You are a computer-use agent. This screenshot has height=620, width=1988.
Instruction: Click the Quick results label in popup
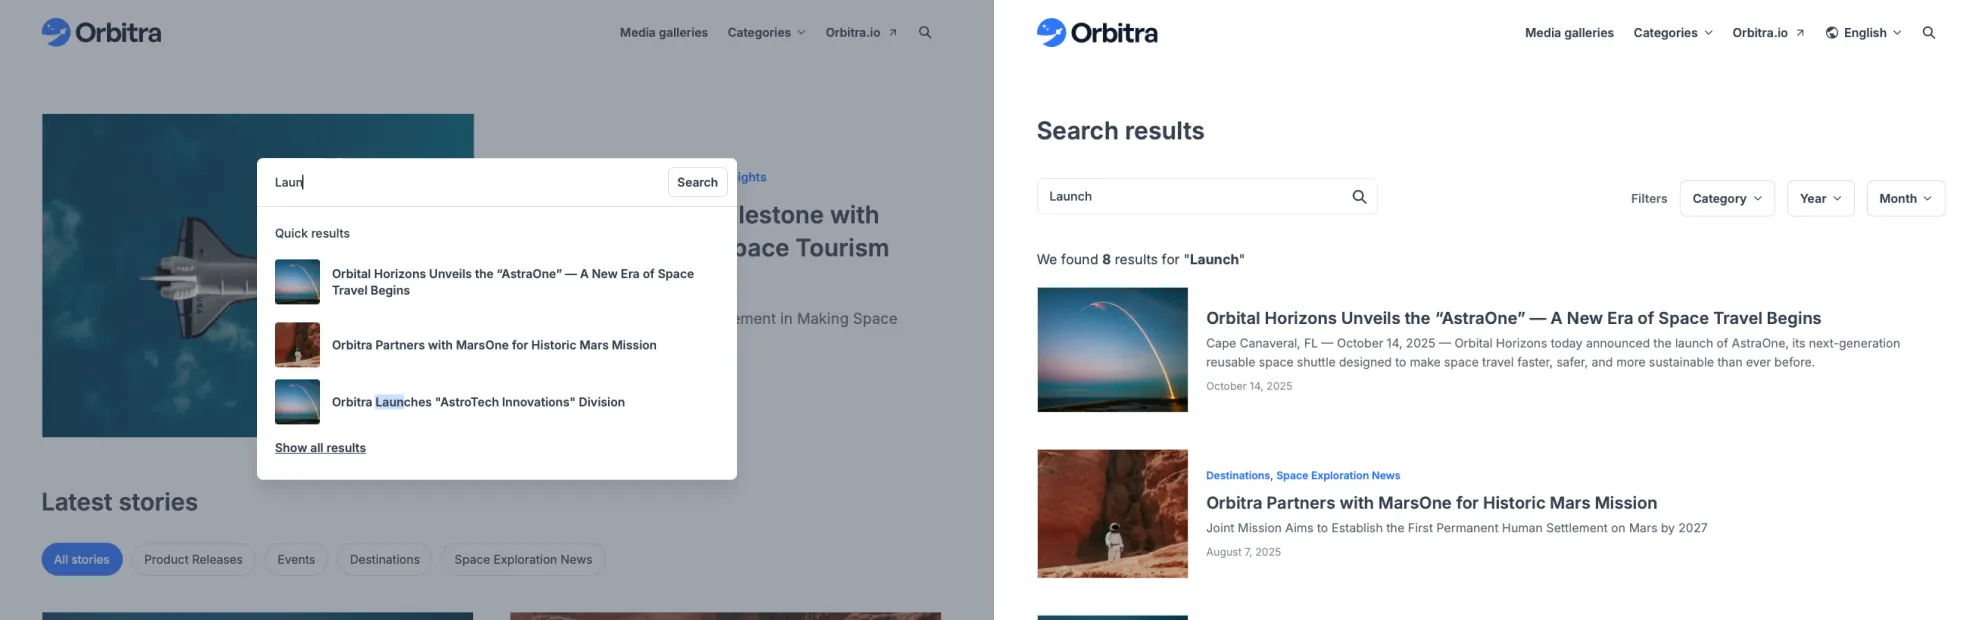(x=312, y=233)
